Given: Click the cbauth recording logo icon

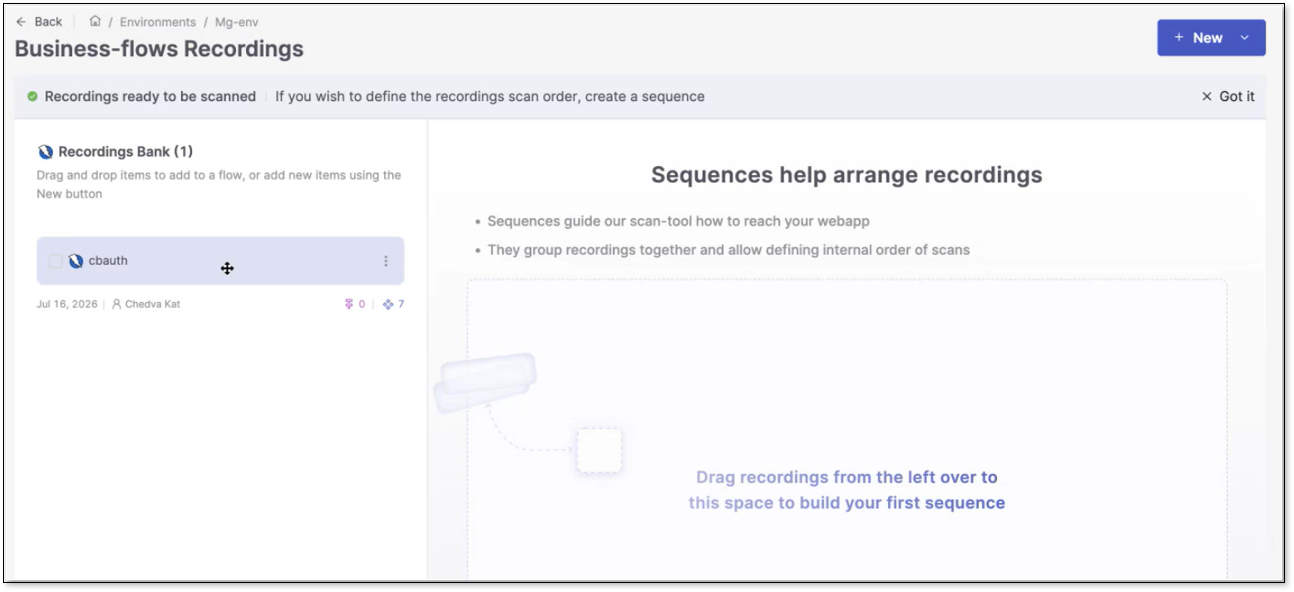Looking at the screenshot, I should (76, 261).
